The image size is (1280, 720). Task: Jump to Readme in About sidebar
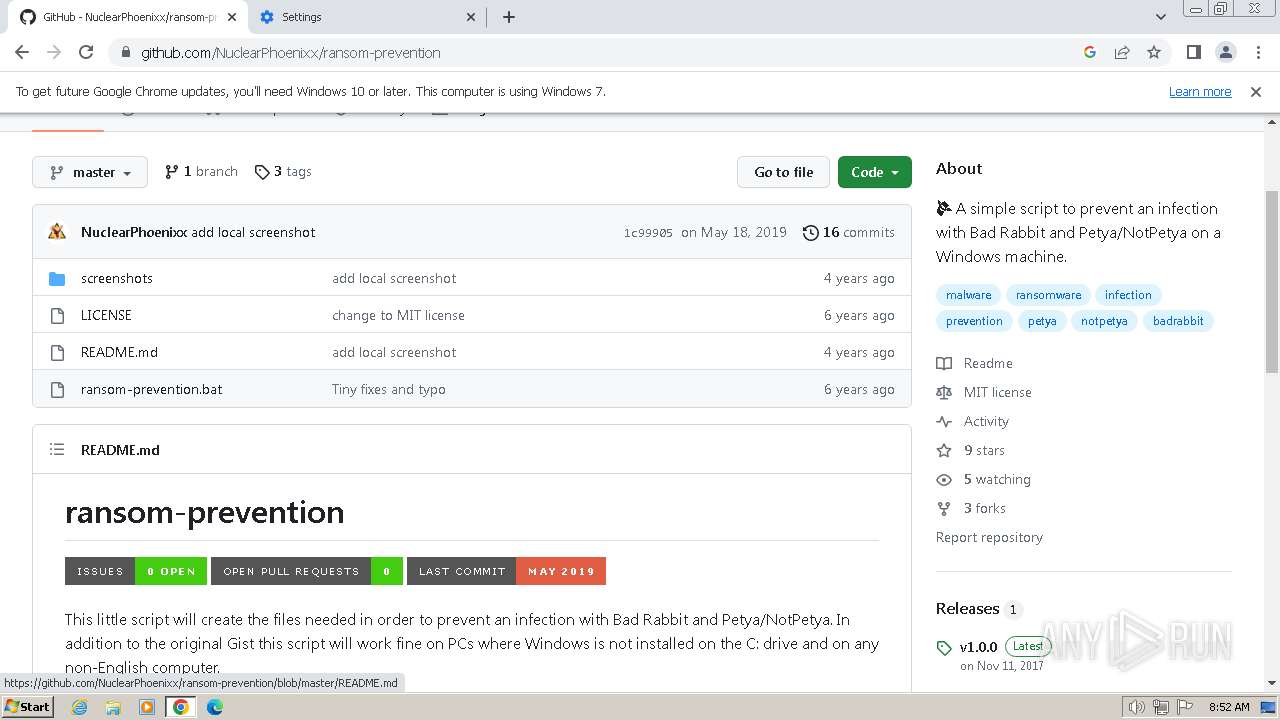pos(975,363)
